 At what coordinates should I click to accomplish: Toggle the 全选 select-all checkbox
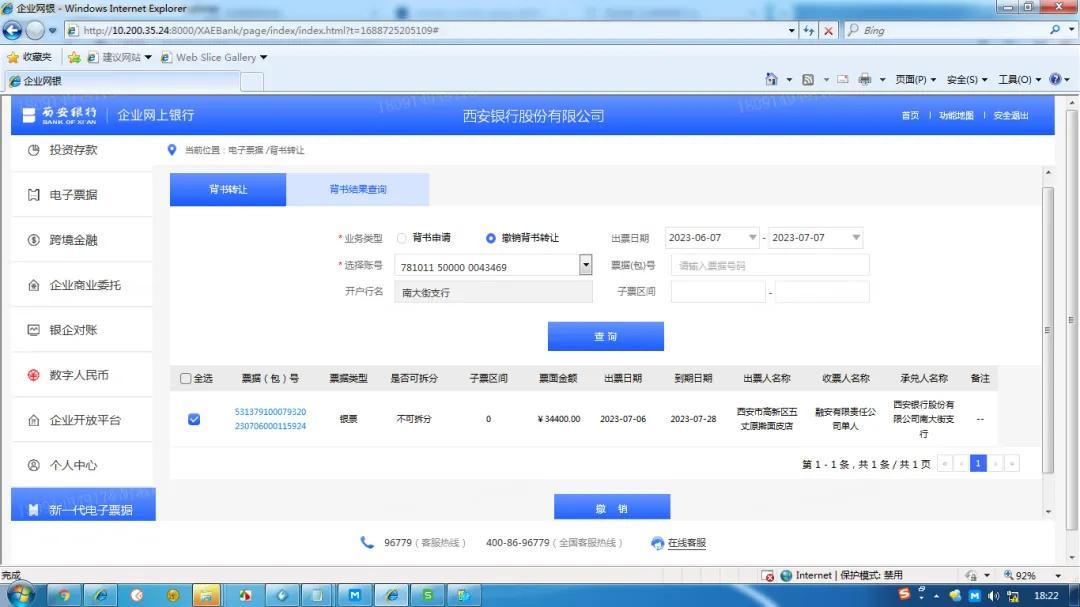coord(185,378)
